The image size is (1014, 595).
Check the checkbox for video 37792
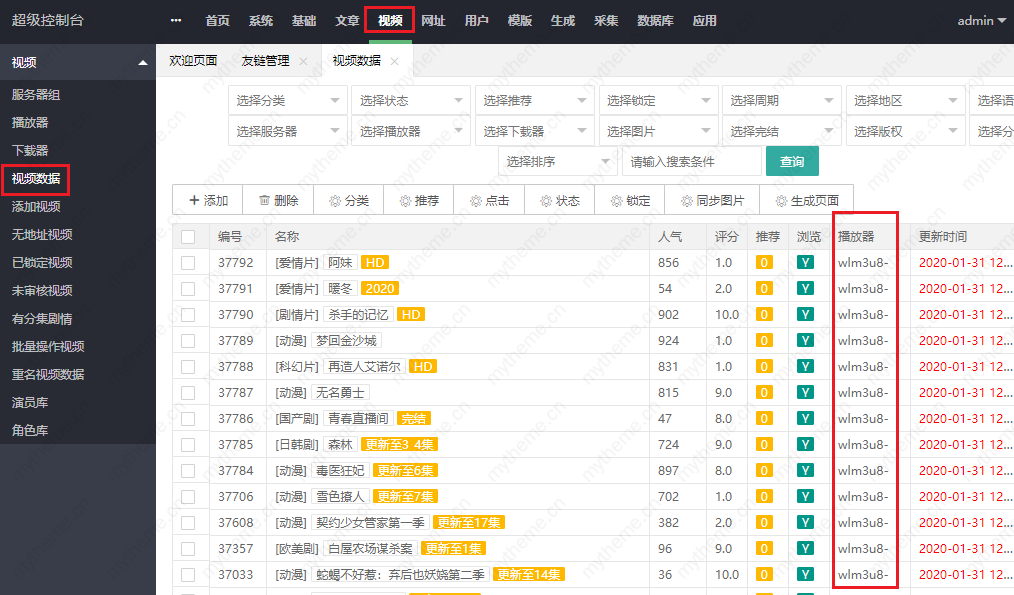click(x=189, y=262)
